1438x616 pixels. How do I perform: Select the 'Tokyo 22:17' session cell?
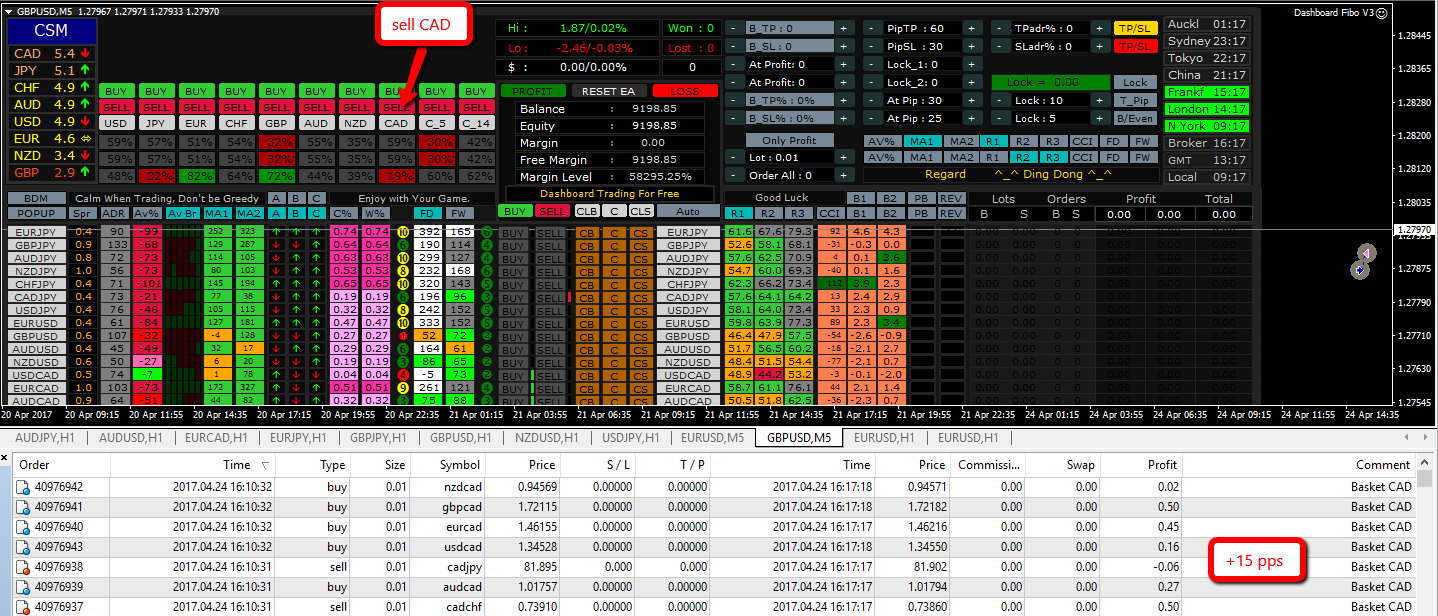(1207, 58)
